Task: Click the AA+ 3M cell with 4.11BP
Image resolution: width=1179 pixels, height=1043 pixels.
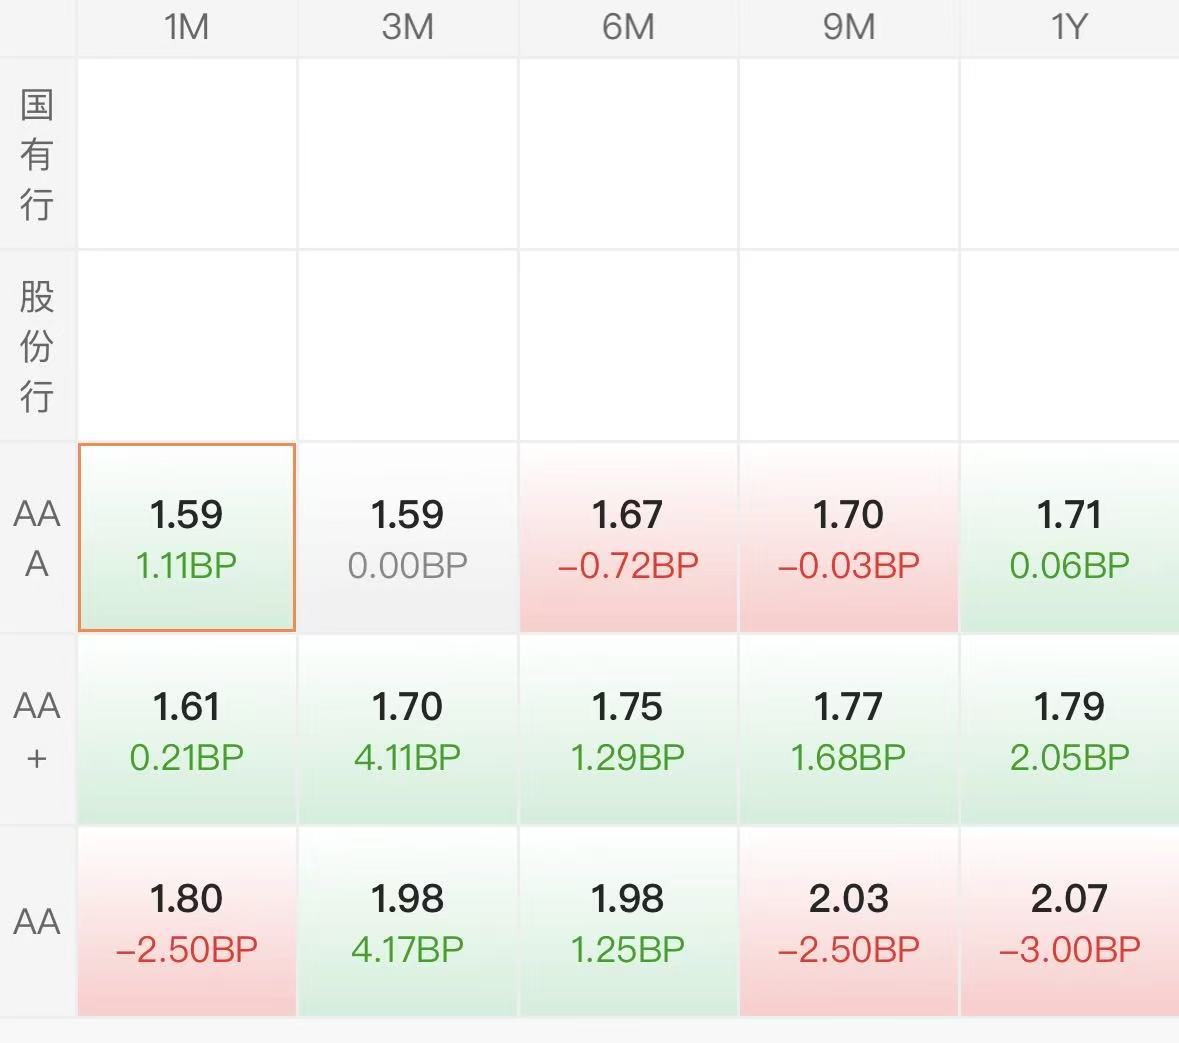Action: (408, 730)
